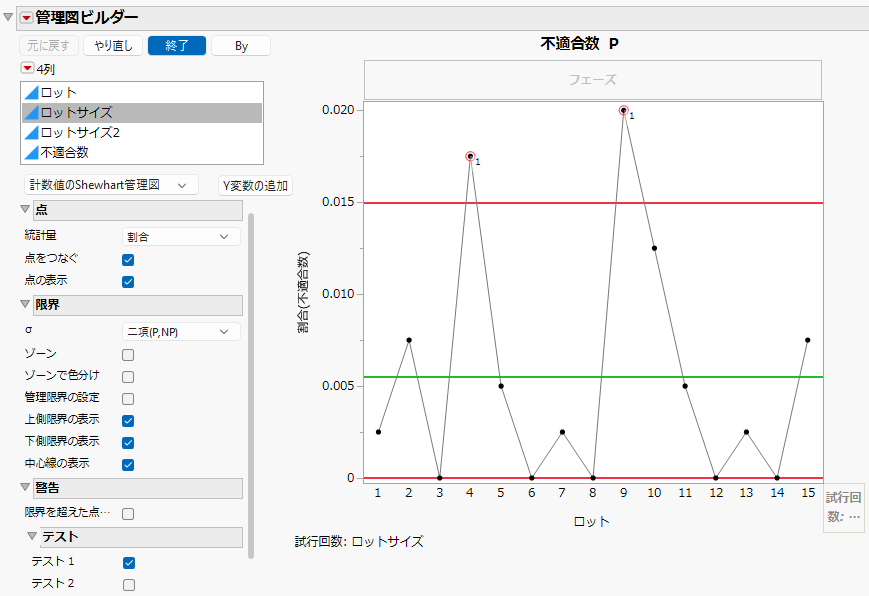
Task: Click the 元に戻す button
Action: tap(49, 45)
